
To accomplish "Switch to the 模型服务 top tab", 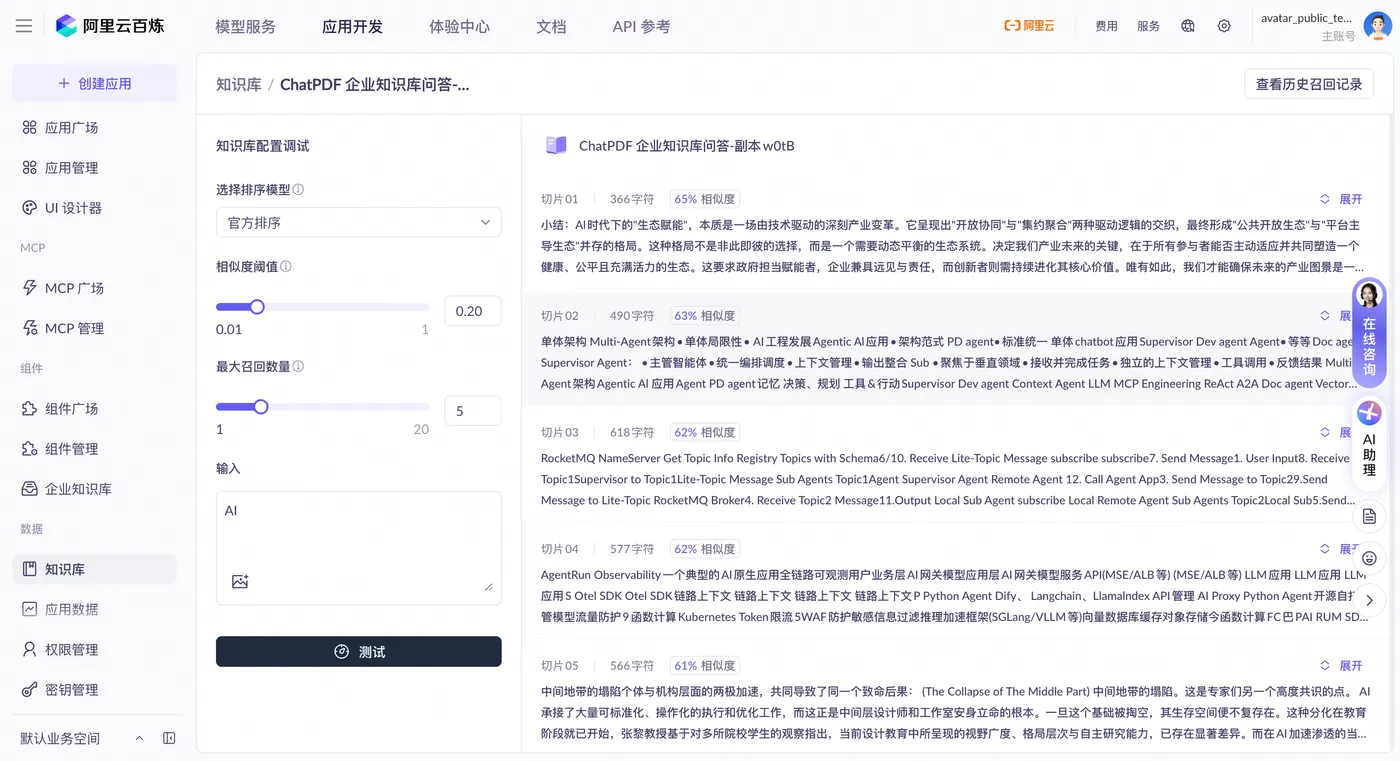I will pos(245,27).
